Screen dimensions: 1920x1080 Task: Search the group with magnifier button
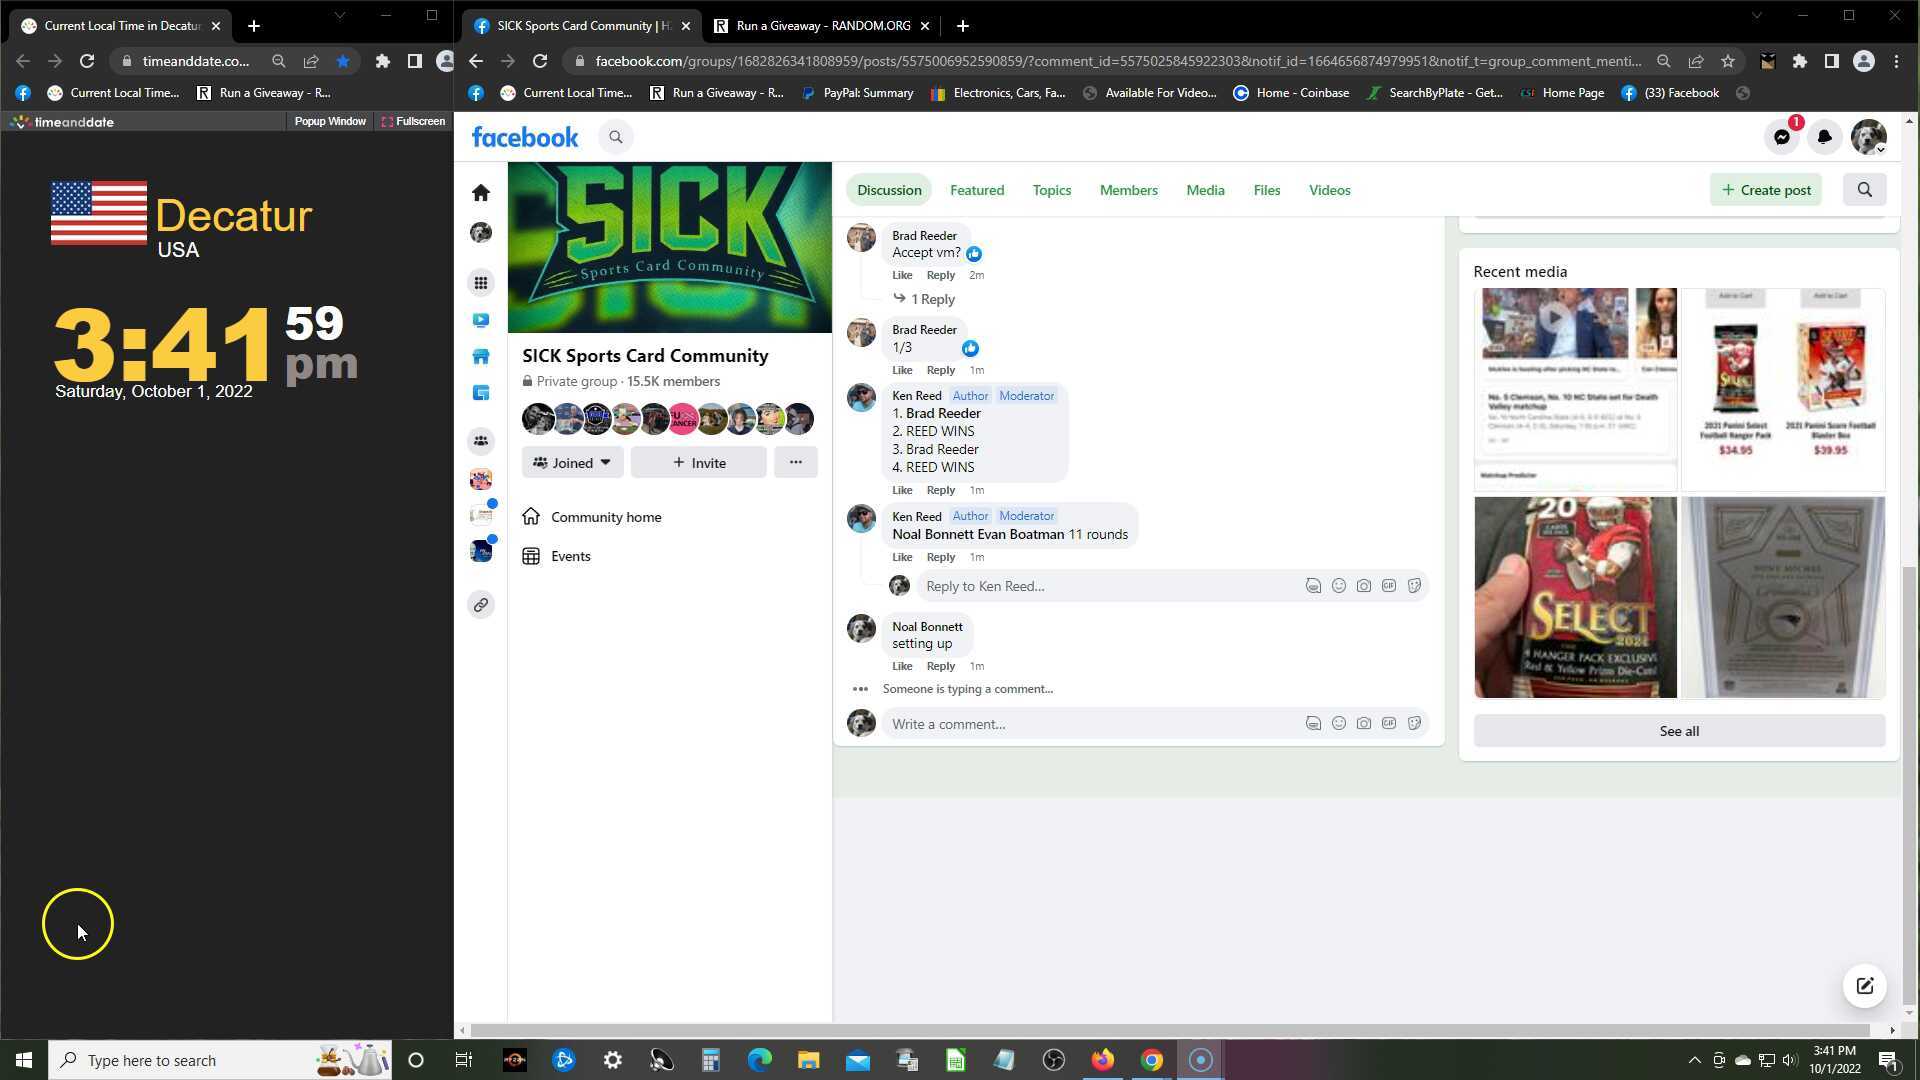[1864, 190]
